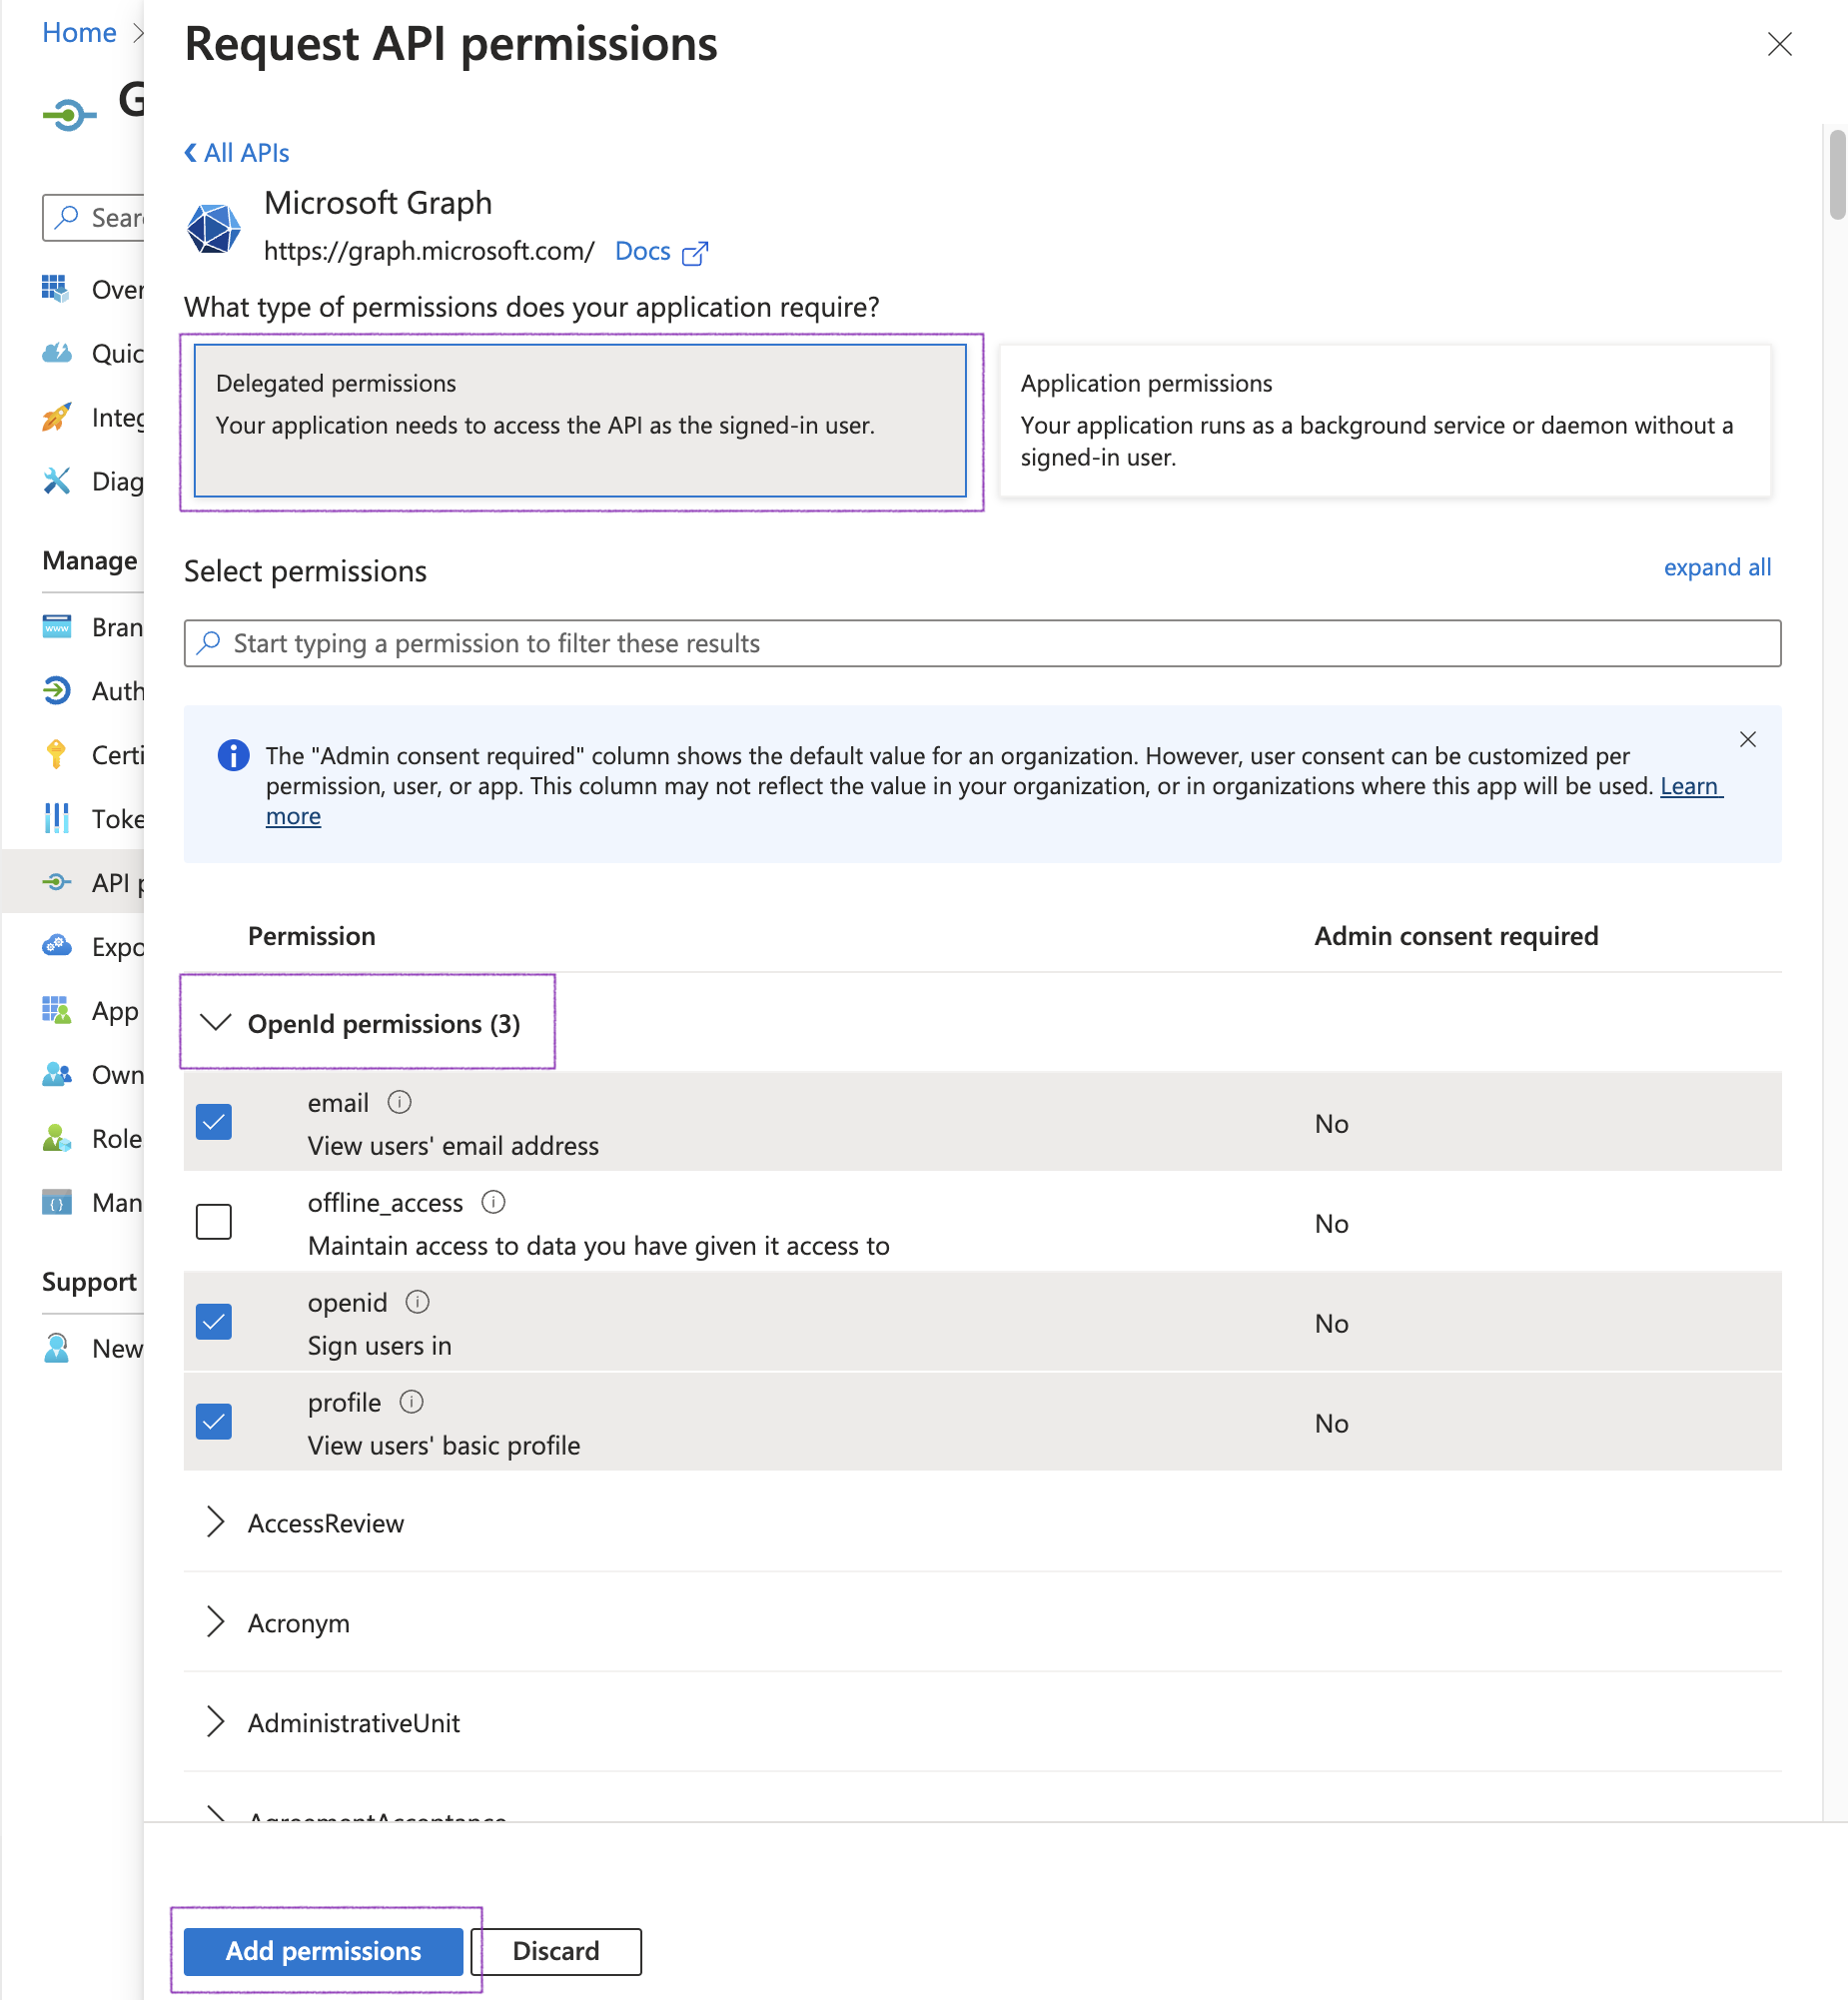
Task: Click the Add permissions button
Action: 323,1951
